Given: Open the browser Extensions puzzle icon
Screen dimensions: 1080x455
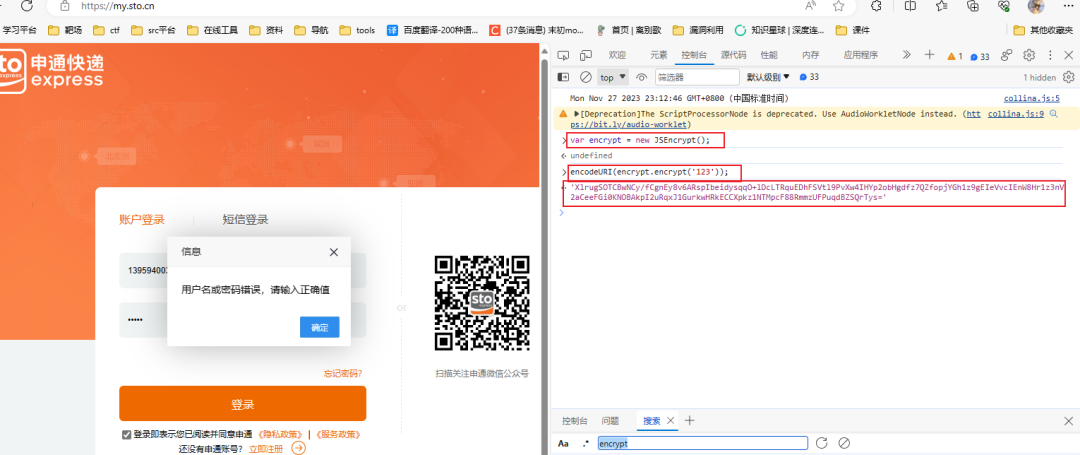Looking at the screenshot, I should tap(877, 6).
